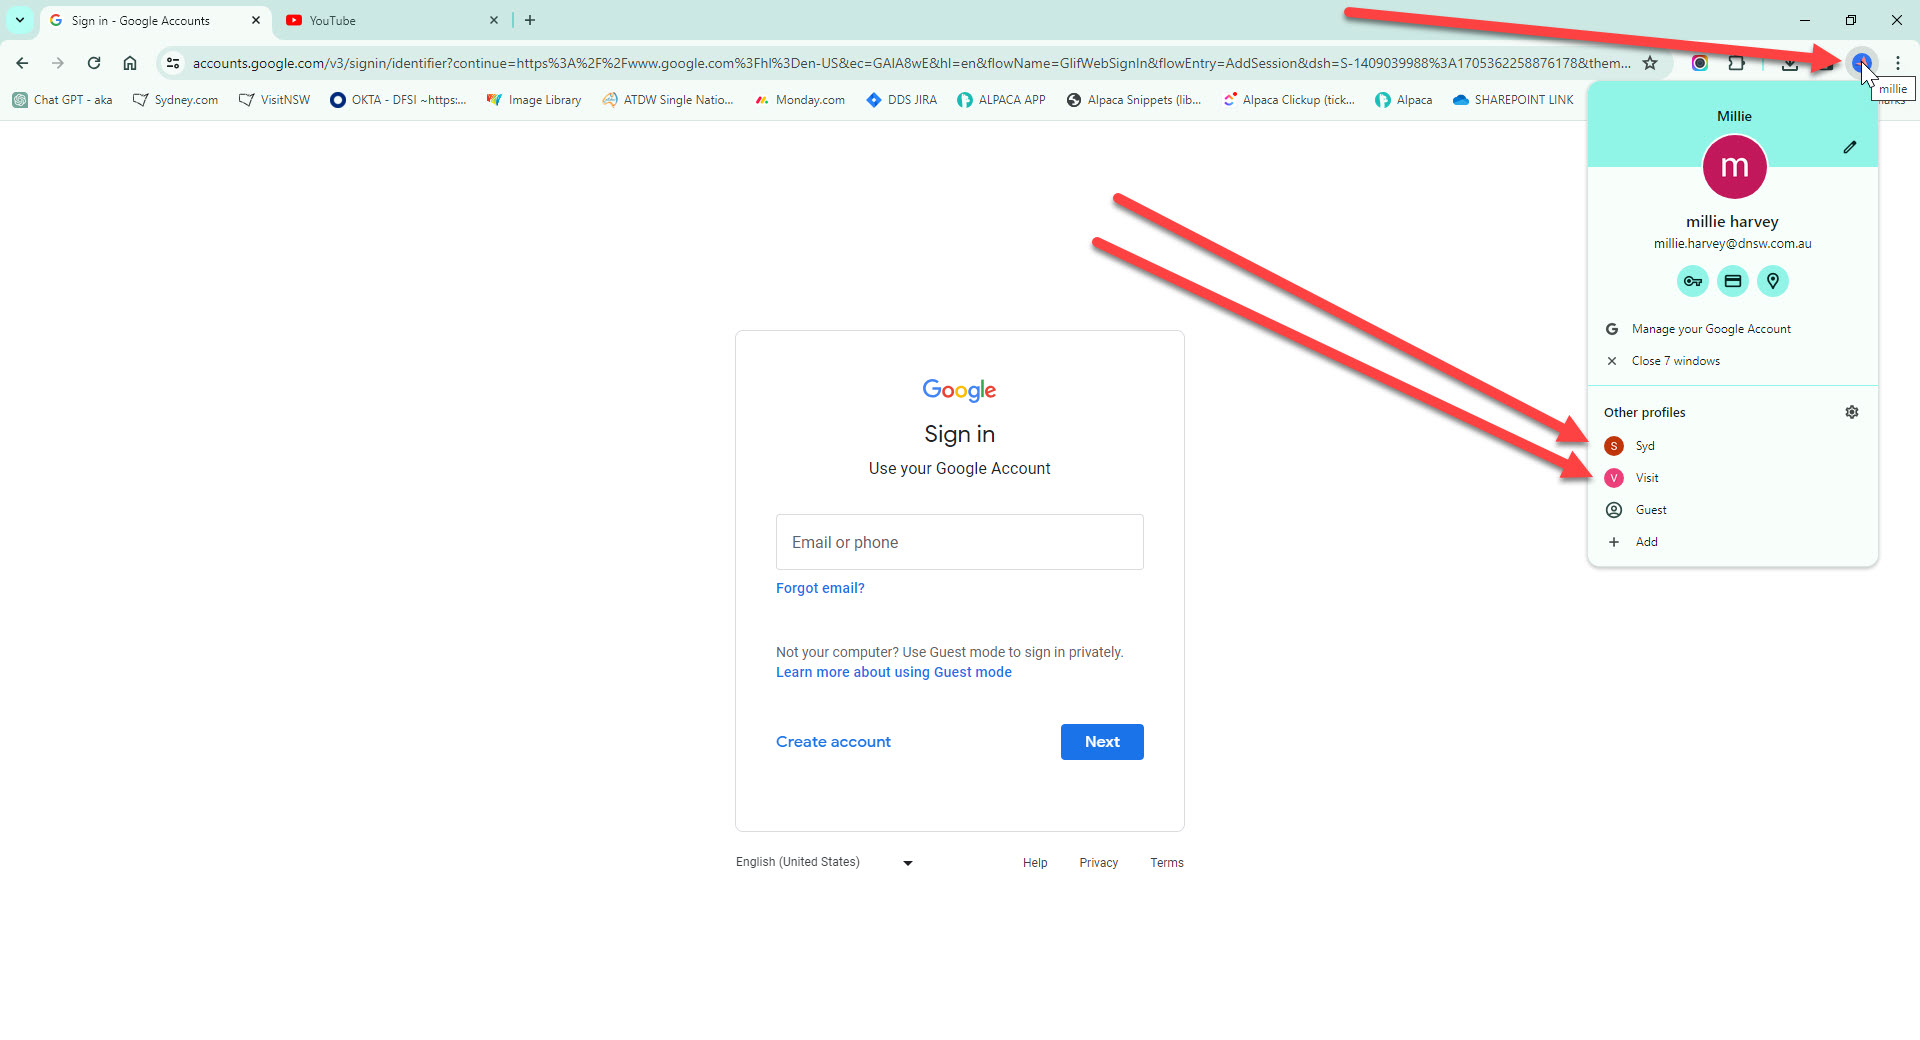The width and height of the screenshot is (1920, 1040).
Task: Open the Alpaca Clickup bookmark
Action: pyautogui.click(x=1289, y=100)
